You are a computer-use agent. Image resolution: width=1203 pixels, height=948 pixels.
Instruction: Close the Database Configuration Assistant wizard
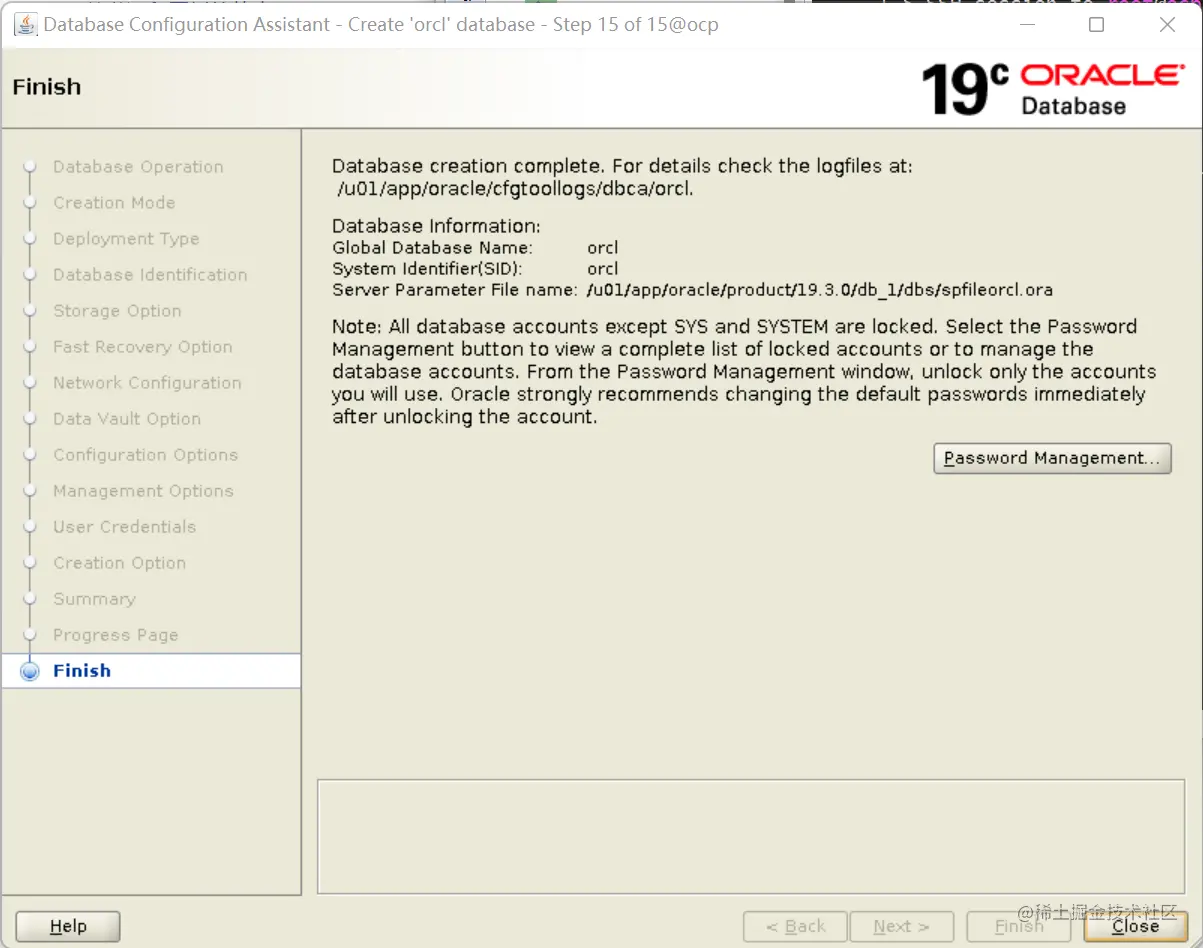pos(1135,926)
